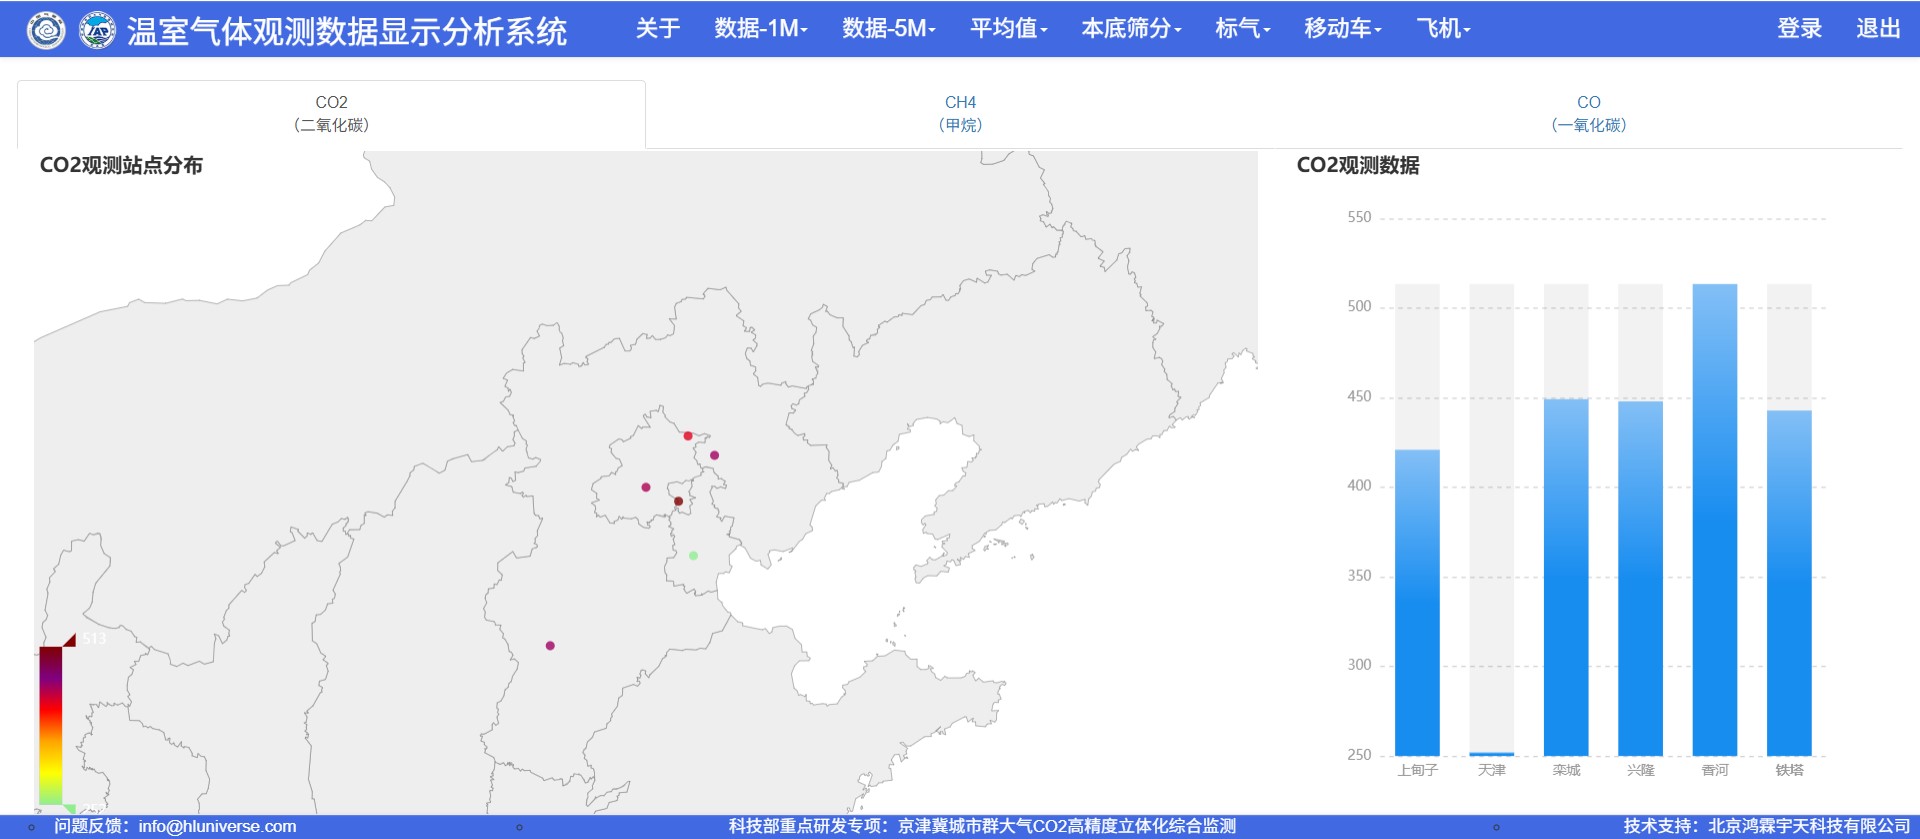Click the 兴隆 x-axis label
The height and width of the screenshot is (839, 1920).
[1640, 770]
